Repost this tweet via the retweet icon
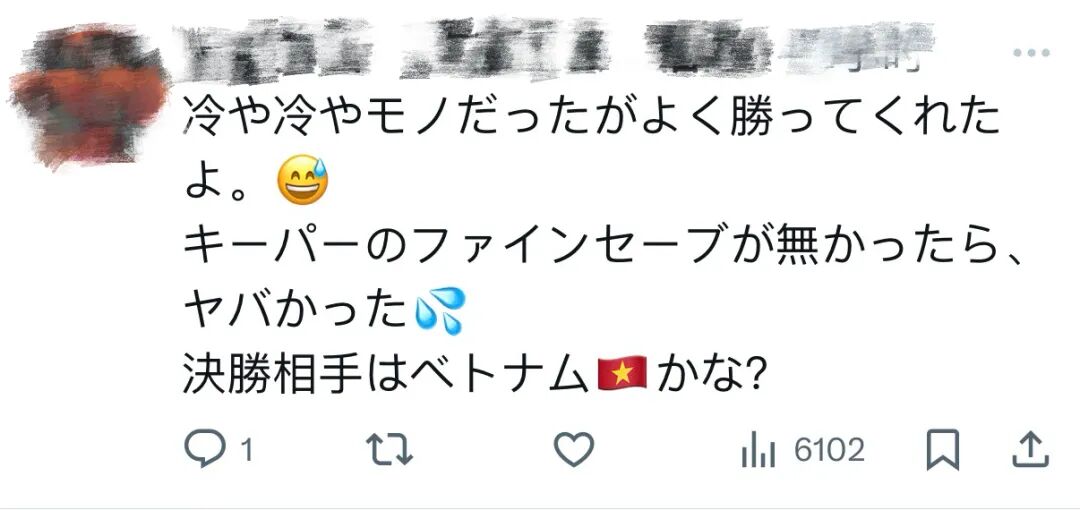 (389, 450)
